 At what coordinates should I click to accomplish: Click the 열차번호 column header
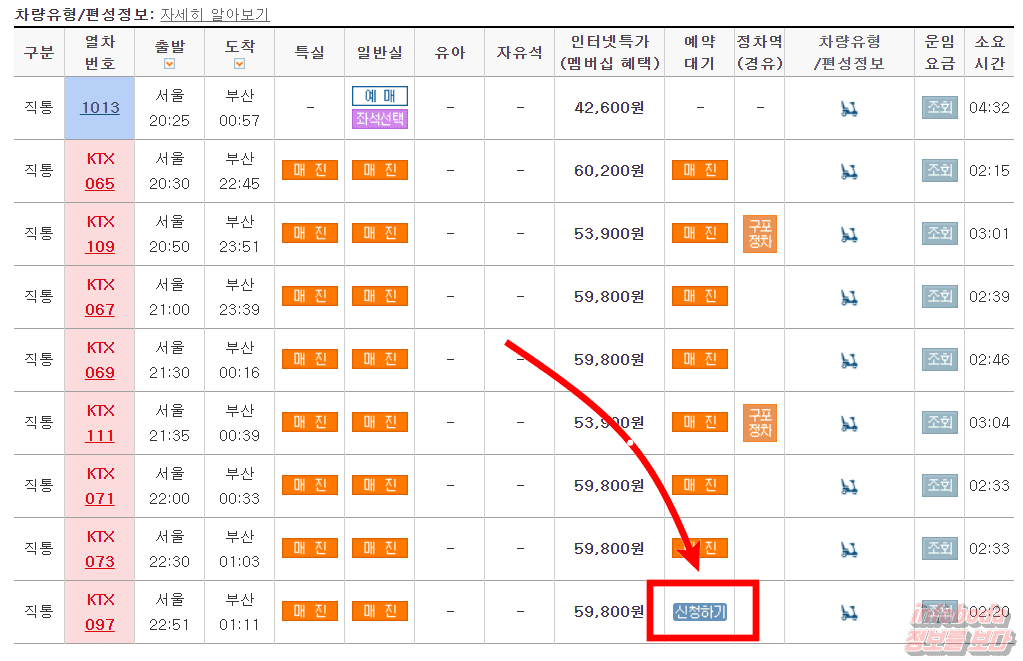100,52
